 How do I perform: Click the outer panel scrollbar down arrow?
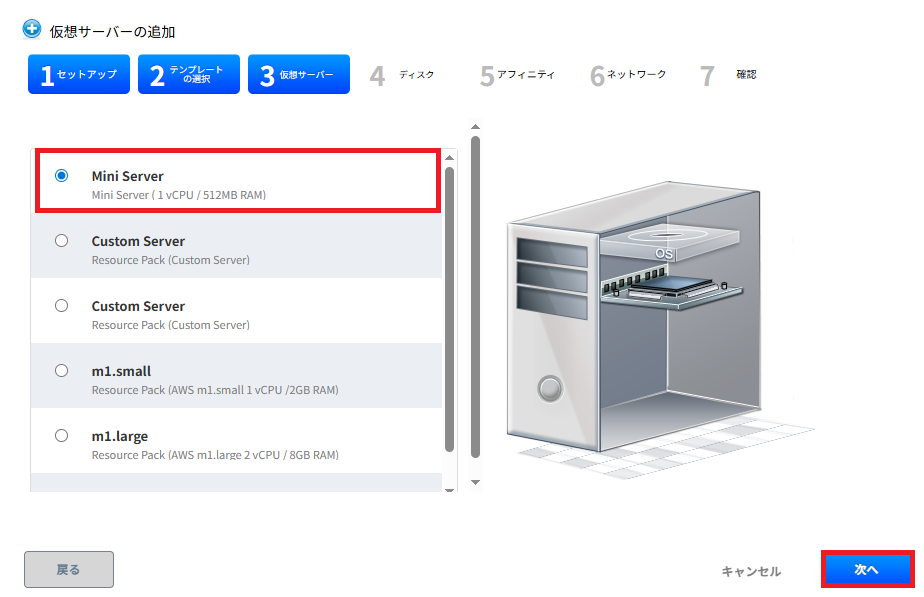476,483
